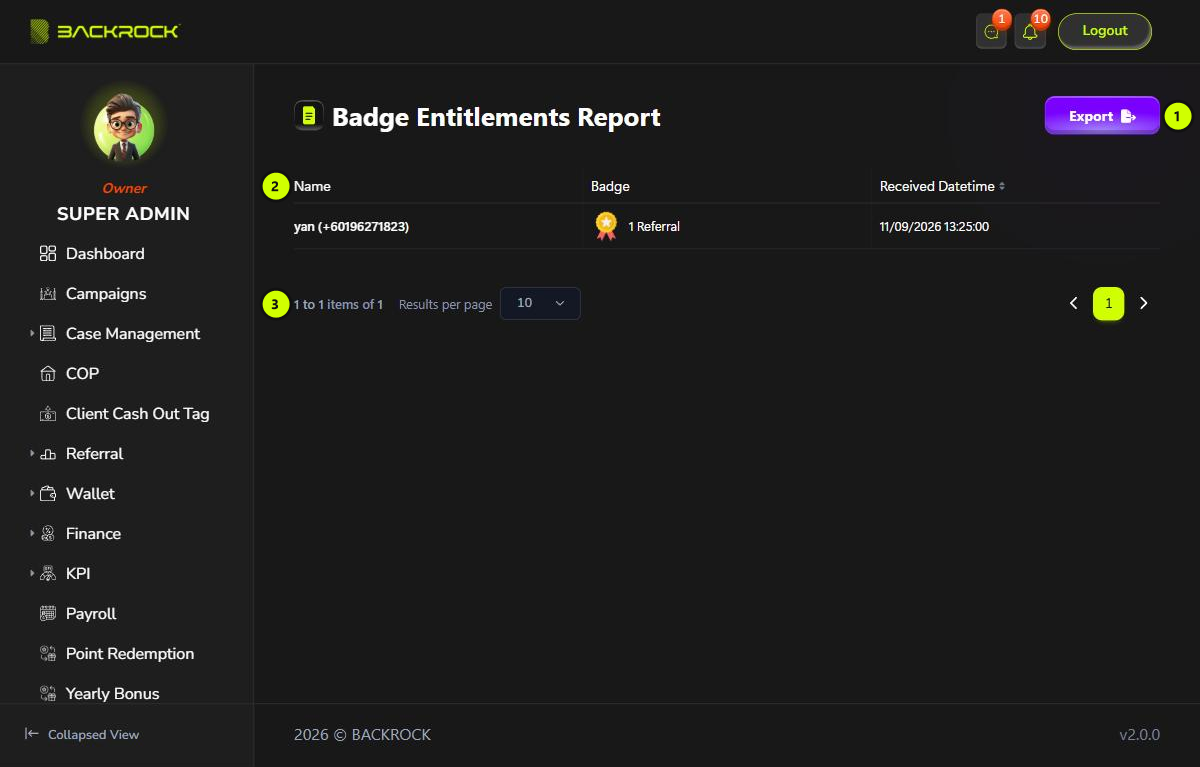Open the COP menu item
The width and height of the screenshot is (1200, 767).
pos(82,374)
